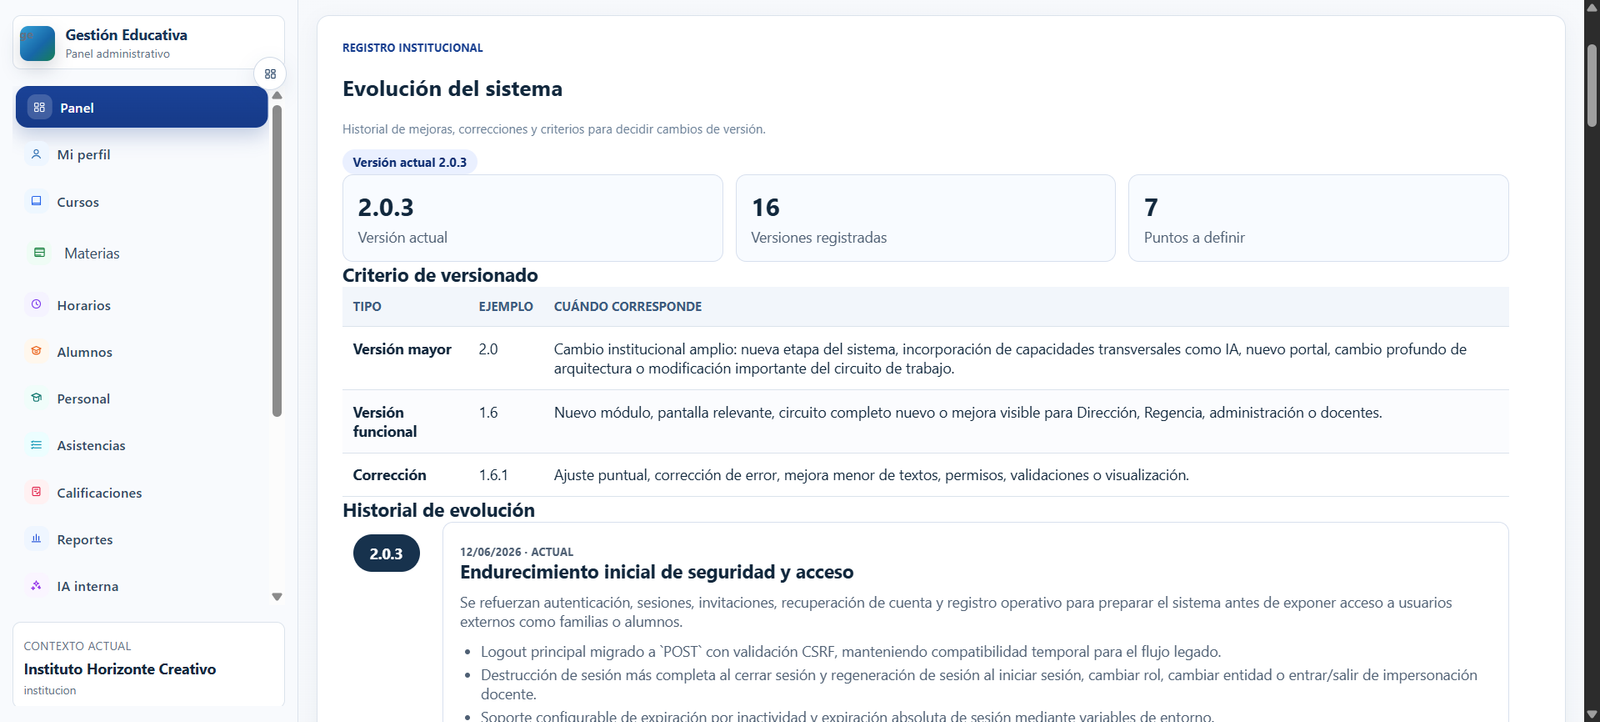Click the 'Versión actual 2.0.3' pill badge
Image resolution: width=1600 pixels, height=722 pixels.
click(410, 162)
